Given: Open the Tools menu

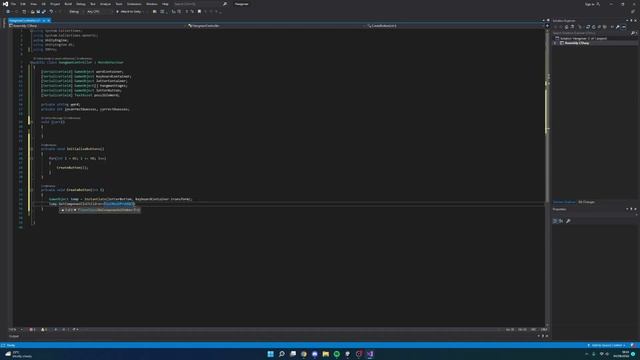Looking at the screenshot, I should 119,4.
